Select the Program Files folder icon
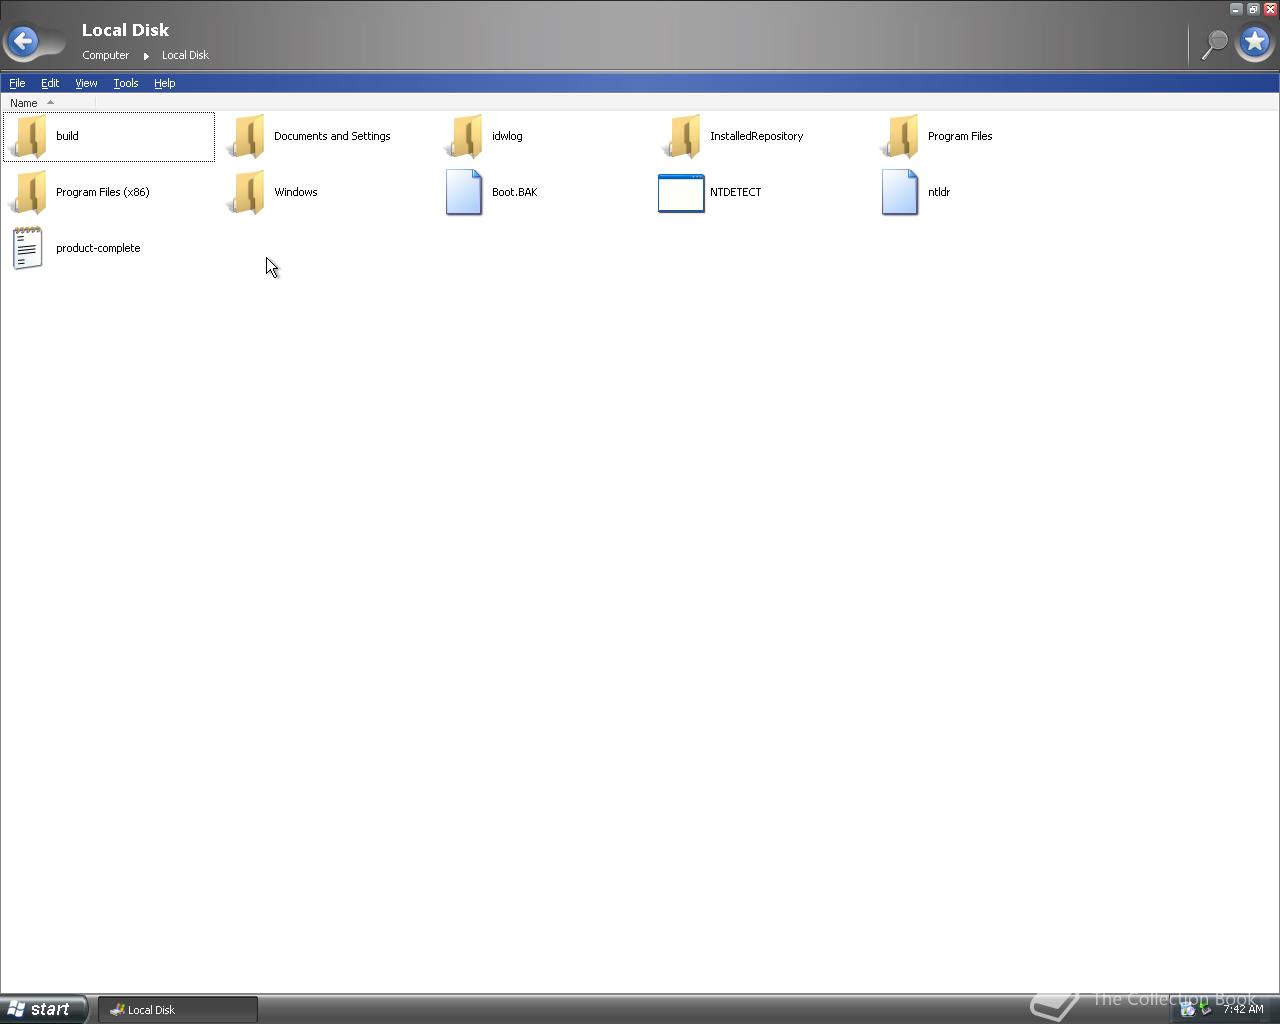Viewport: 1280px width, 1024px height. [x=902, y=136]
